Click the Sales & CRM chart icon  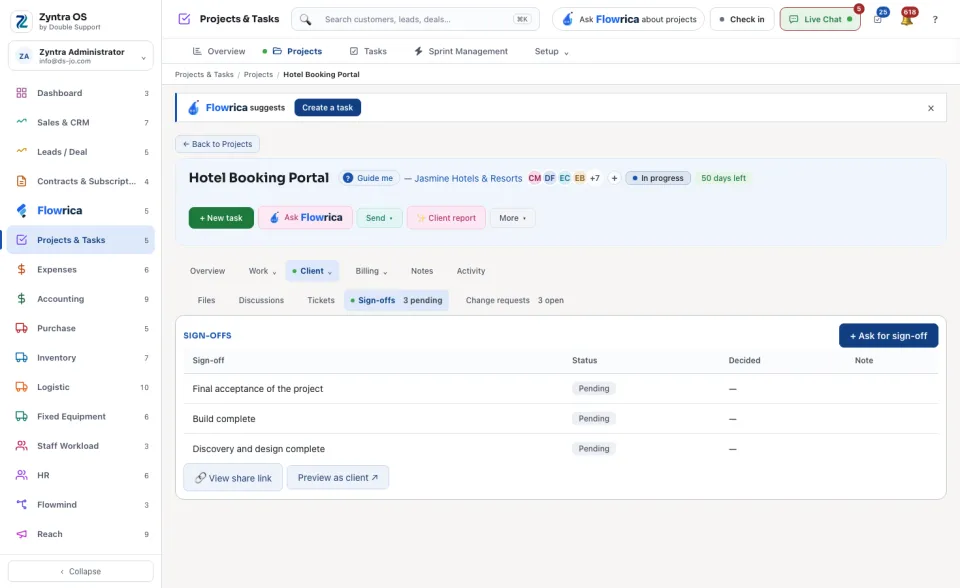pyautogui.click(x=21, y=122)
